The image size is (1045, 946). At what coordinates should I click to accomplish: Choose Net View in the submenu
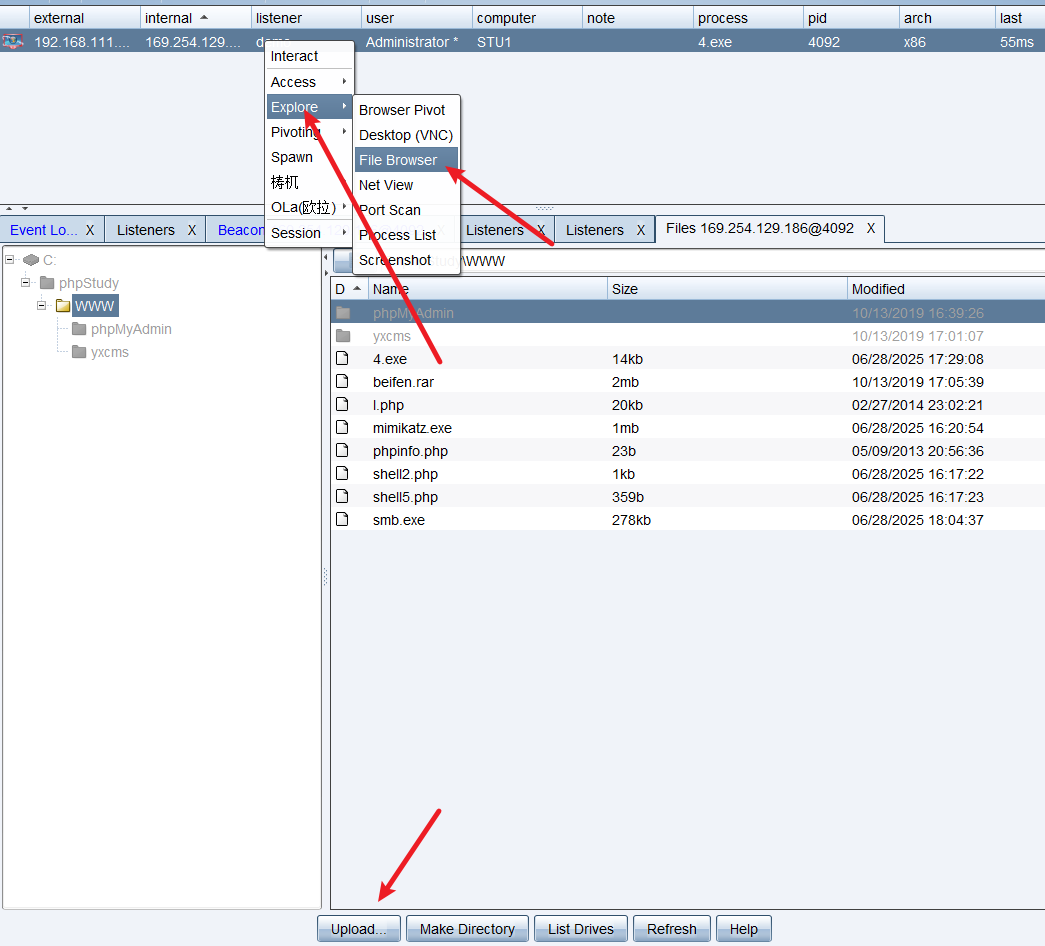click(386, 185)
